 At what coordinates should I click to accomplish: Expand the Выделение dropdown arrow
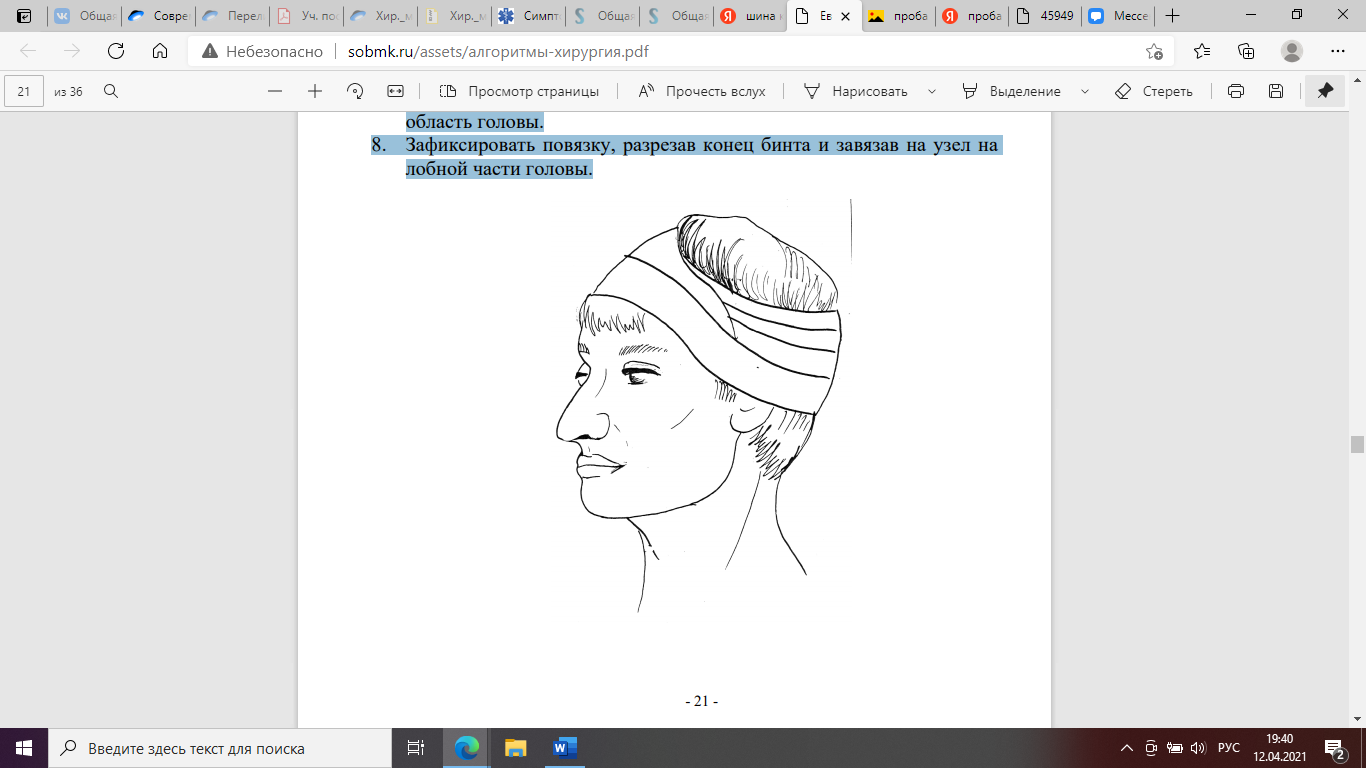1085,91
